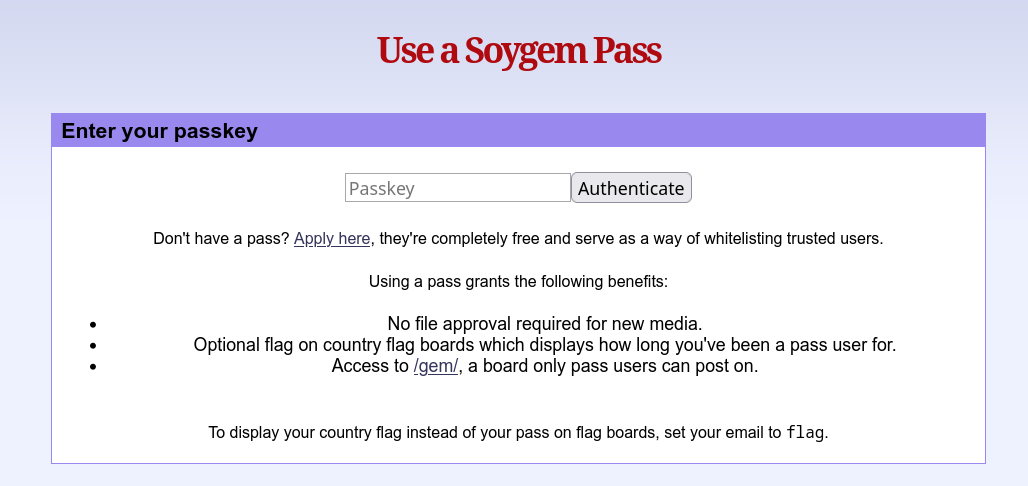The width and height of the screenshot is (1028, 486).
Task: Click the Enter your passkey header text
Action: point(160,131)
